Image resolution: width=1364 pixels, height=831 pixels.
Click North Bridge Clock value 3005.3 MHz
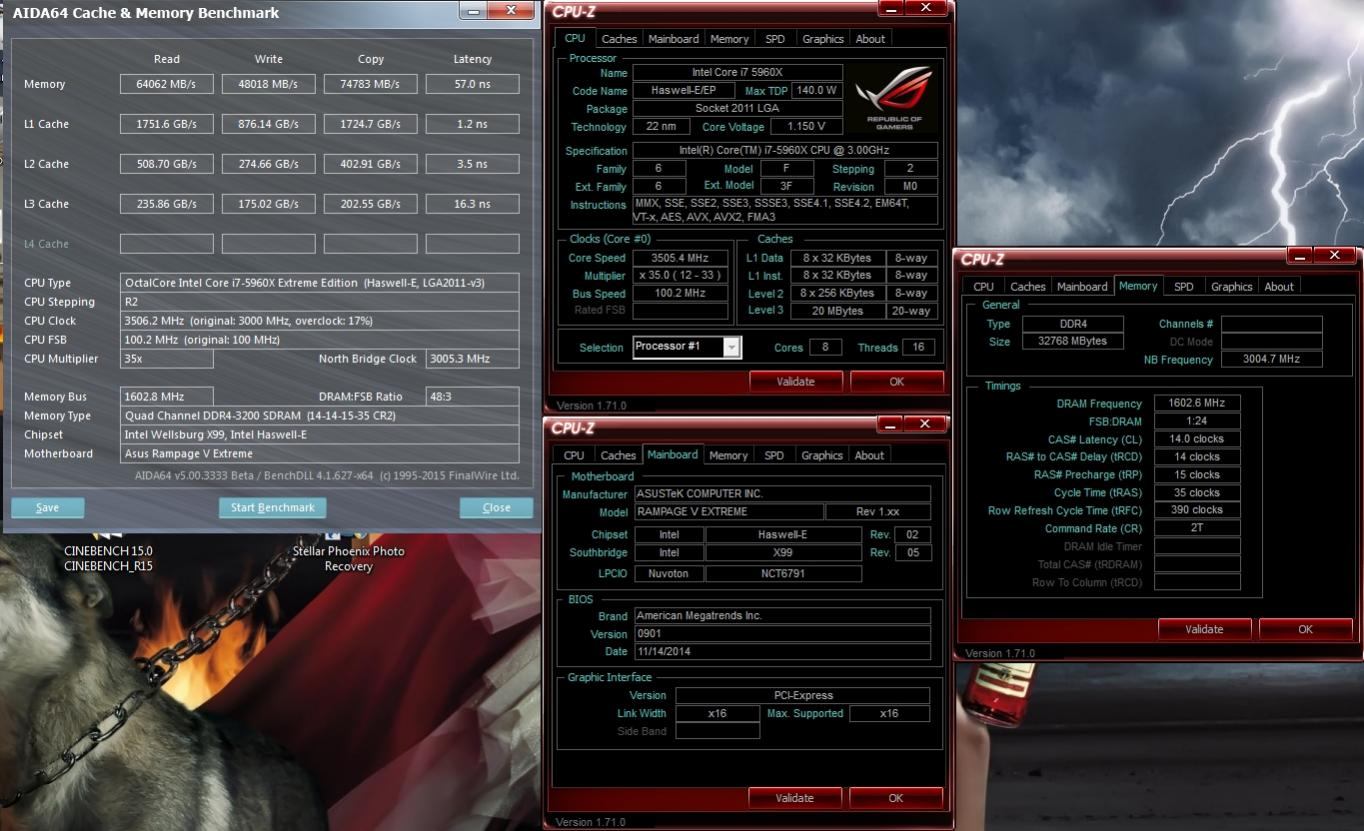click(473, 359)
